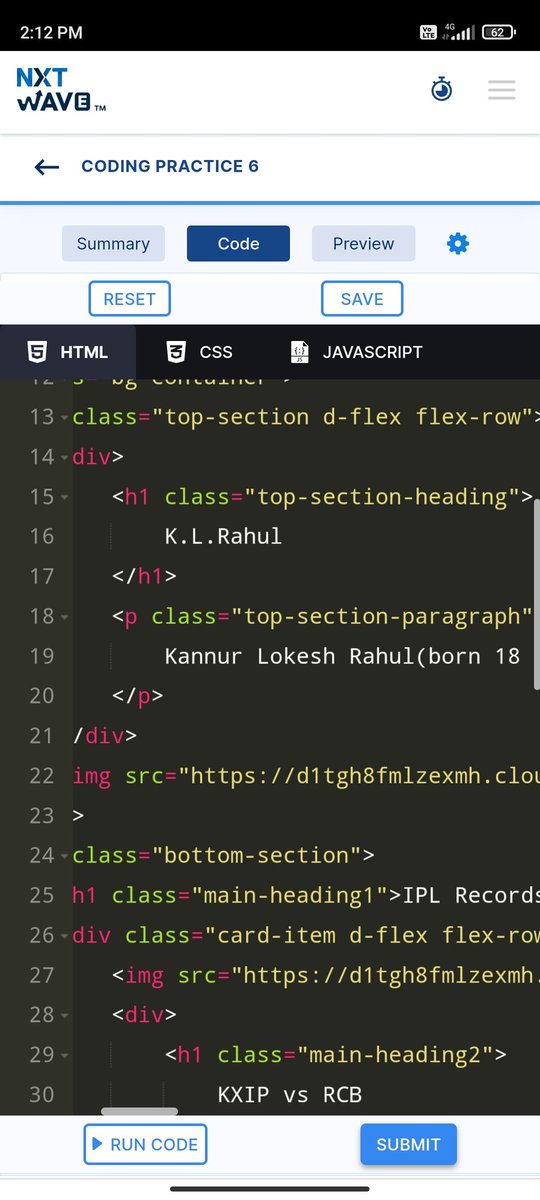Switch to the Preview tab
540x1200 pixels.
(x=363, y=244)
